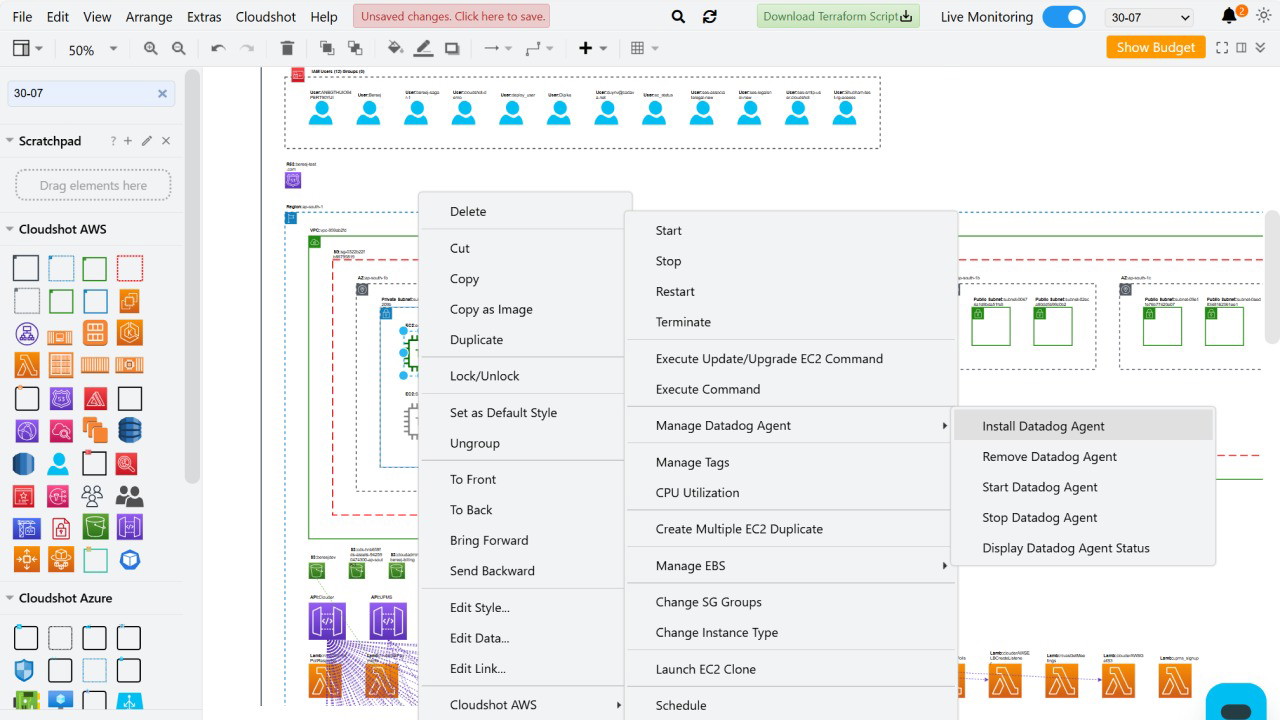Open the notifications bell

click(x=1229, y=17)
